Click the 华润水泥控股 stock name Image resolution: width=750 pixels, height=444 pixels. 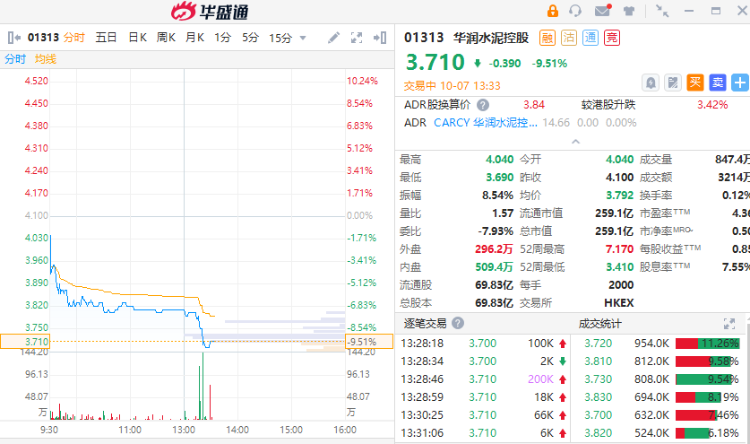tap(491, 38)
